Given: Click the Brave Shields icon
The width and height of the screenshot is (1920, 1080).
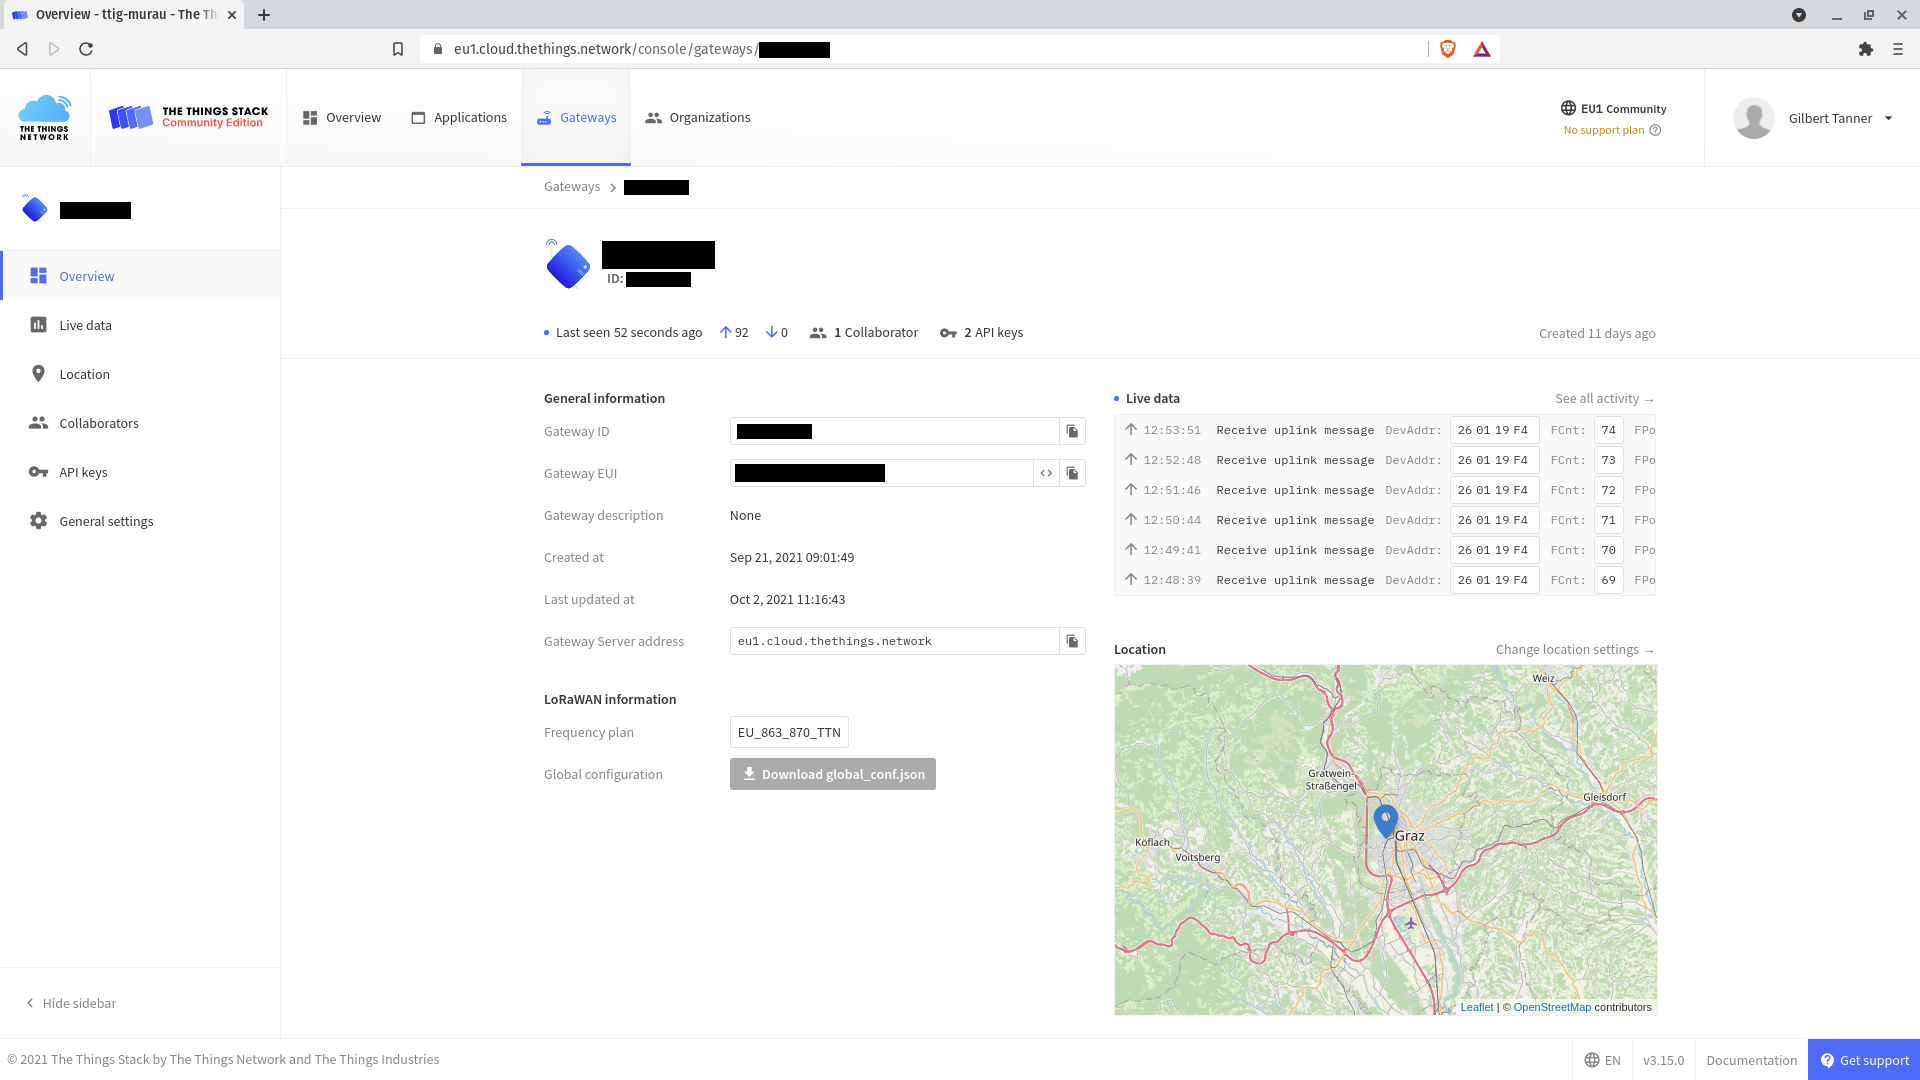Looking at the screenshot, I should pyautogui.click(x=1447, y=49).
